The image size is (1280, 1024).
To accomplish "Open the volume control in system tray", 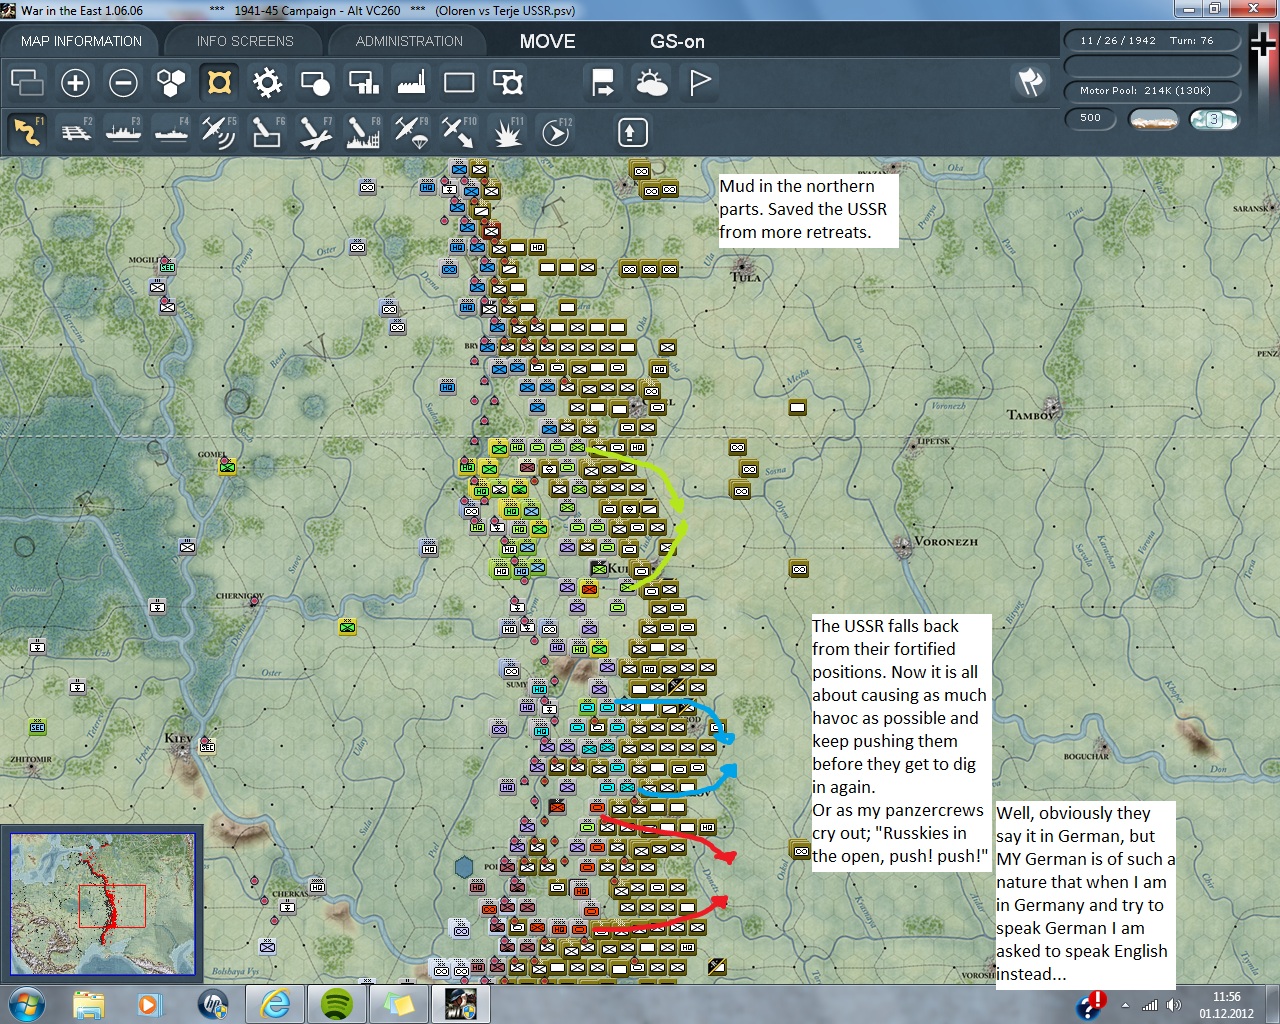I will [x=1173, y=1005].
